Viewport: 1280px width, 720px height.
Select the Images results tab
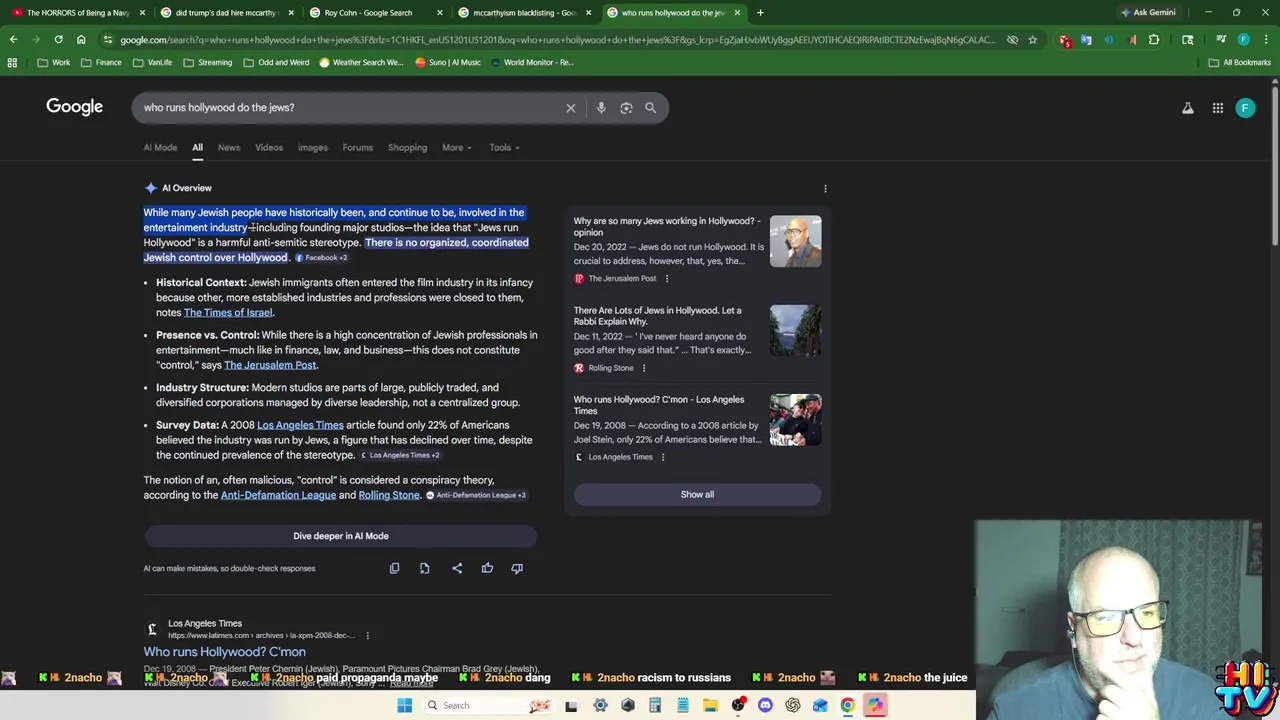[313, 148]
